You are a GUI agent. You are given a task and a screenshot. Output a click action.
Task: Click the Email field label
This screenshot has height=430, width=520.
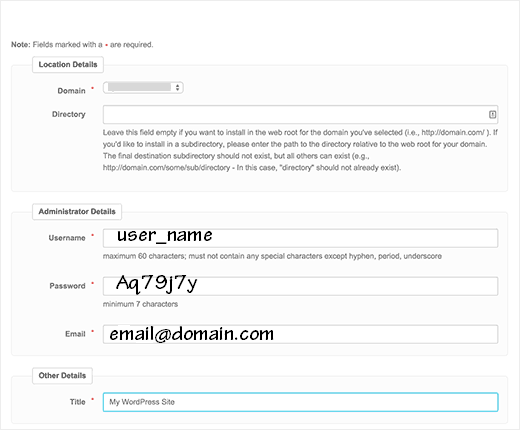point(75,334)
